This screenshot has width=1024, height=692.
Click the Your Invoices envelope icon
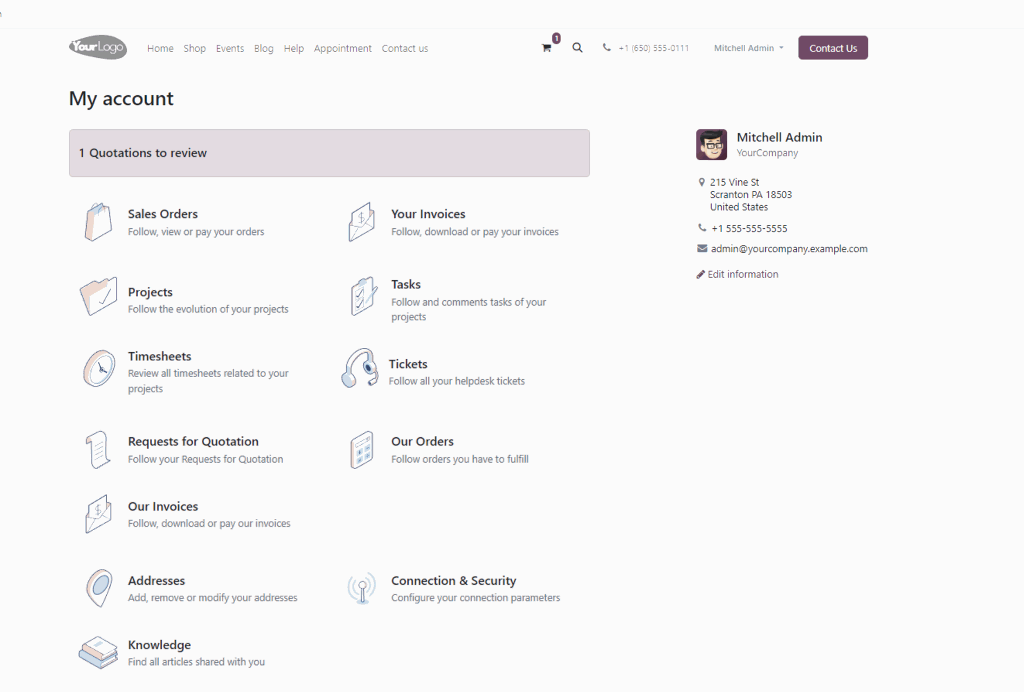tap(361, 220)
